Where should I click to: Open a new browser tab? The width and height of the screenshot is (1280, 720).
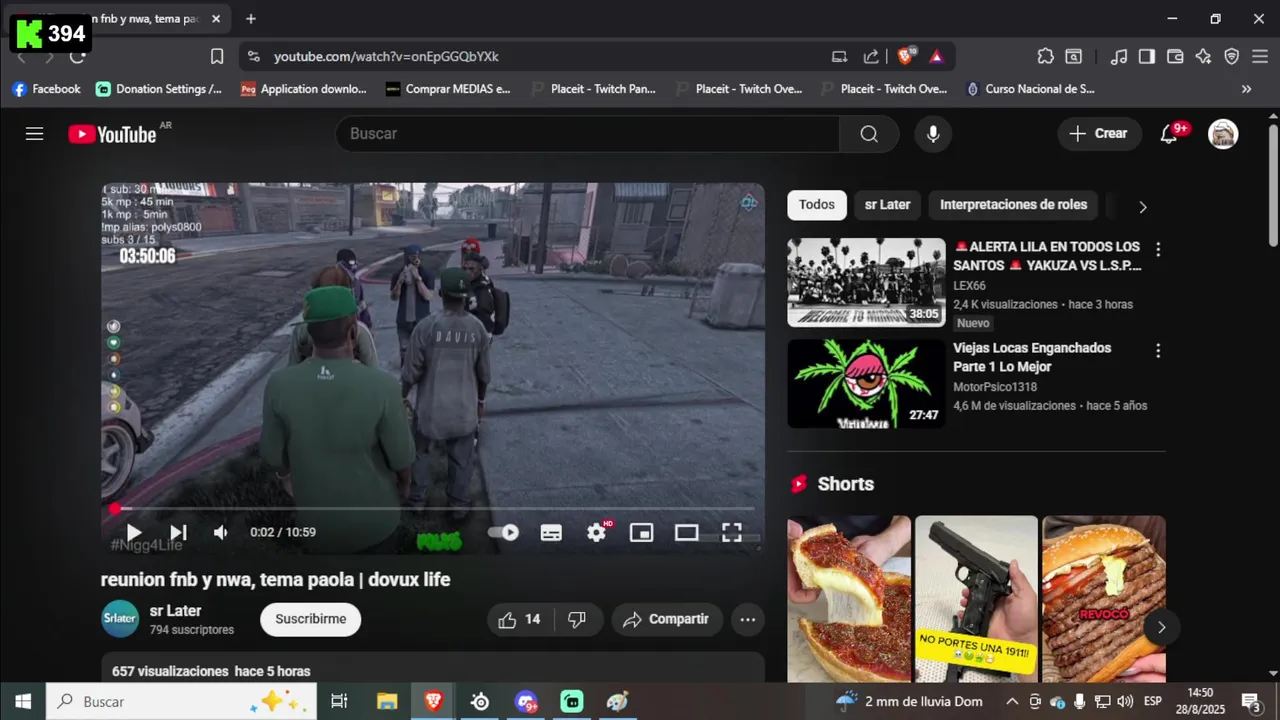click(x=251, y=19)
